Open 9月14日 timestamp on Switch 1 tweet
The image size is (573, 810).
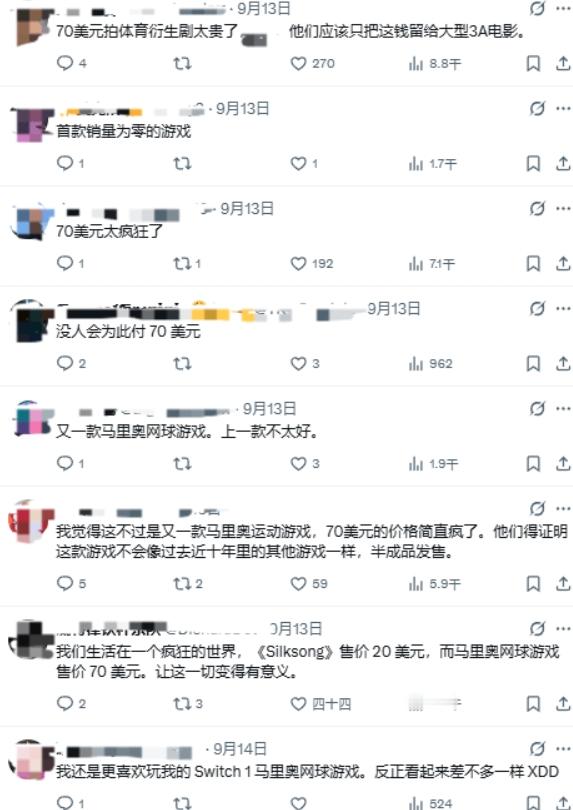pos(240,749)
